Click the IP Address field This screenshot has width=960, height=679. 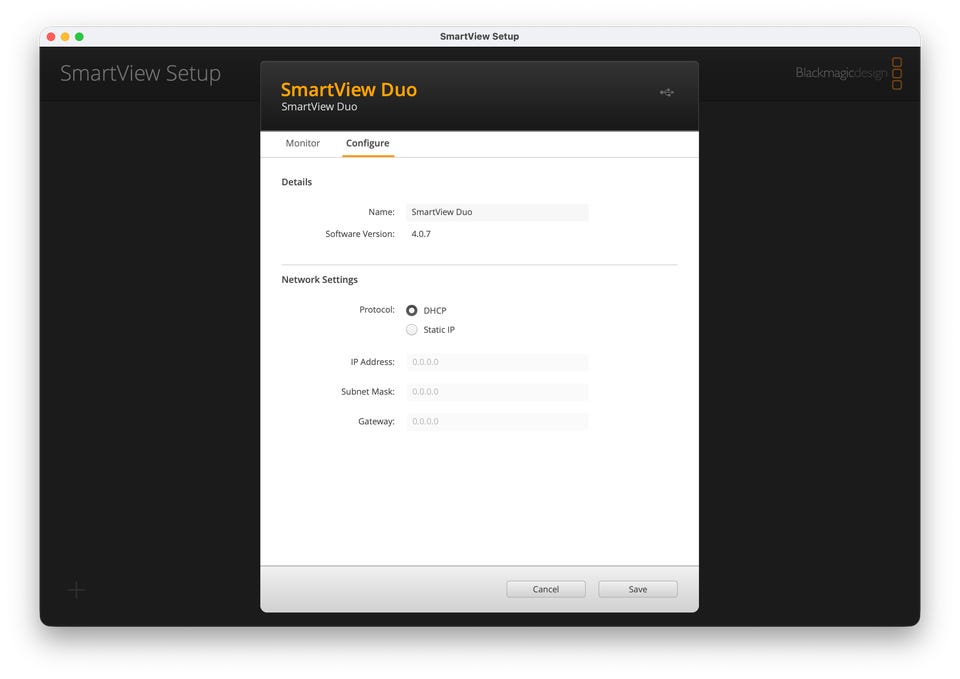tap(497, 362)
